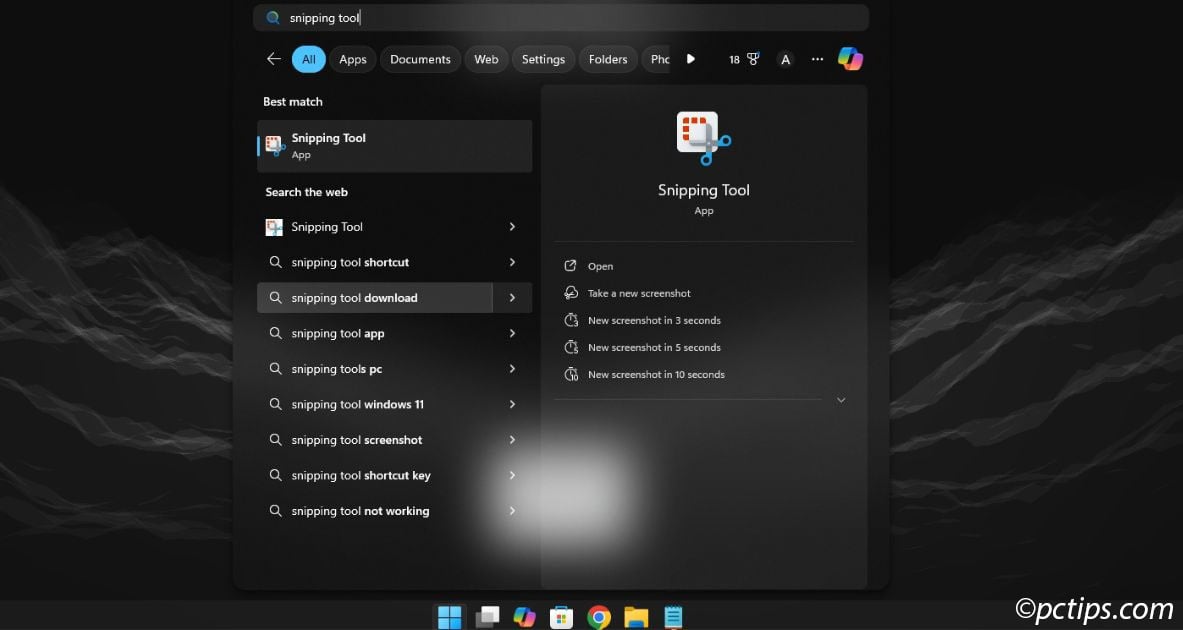
Task: Expand chevron beside snipping tool screenshot
Action: click(x=512, y=439)
